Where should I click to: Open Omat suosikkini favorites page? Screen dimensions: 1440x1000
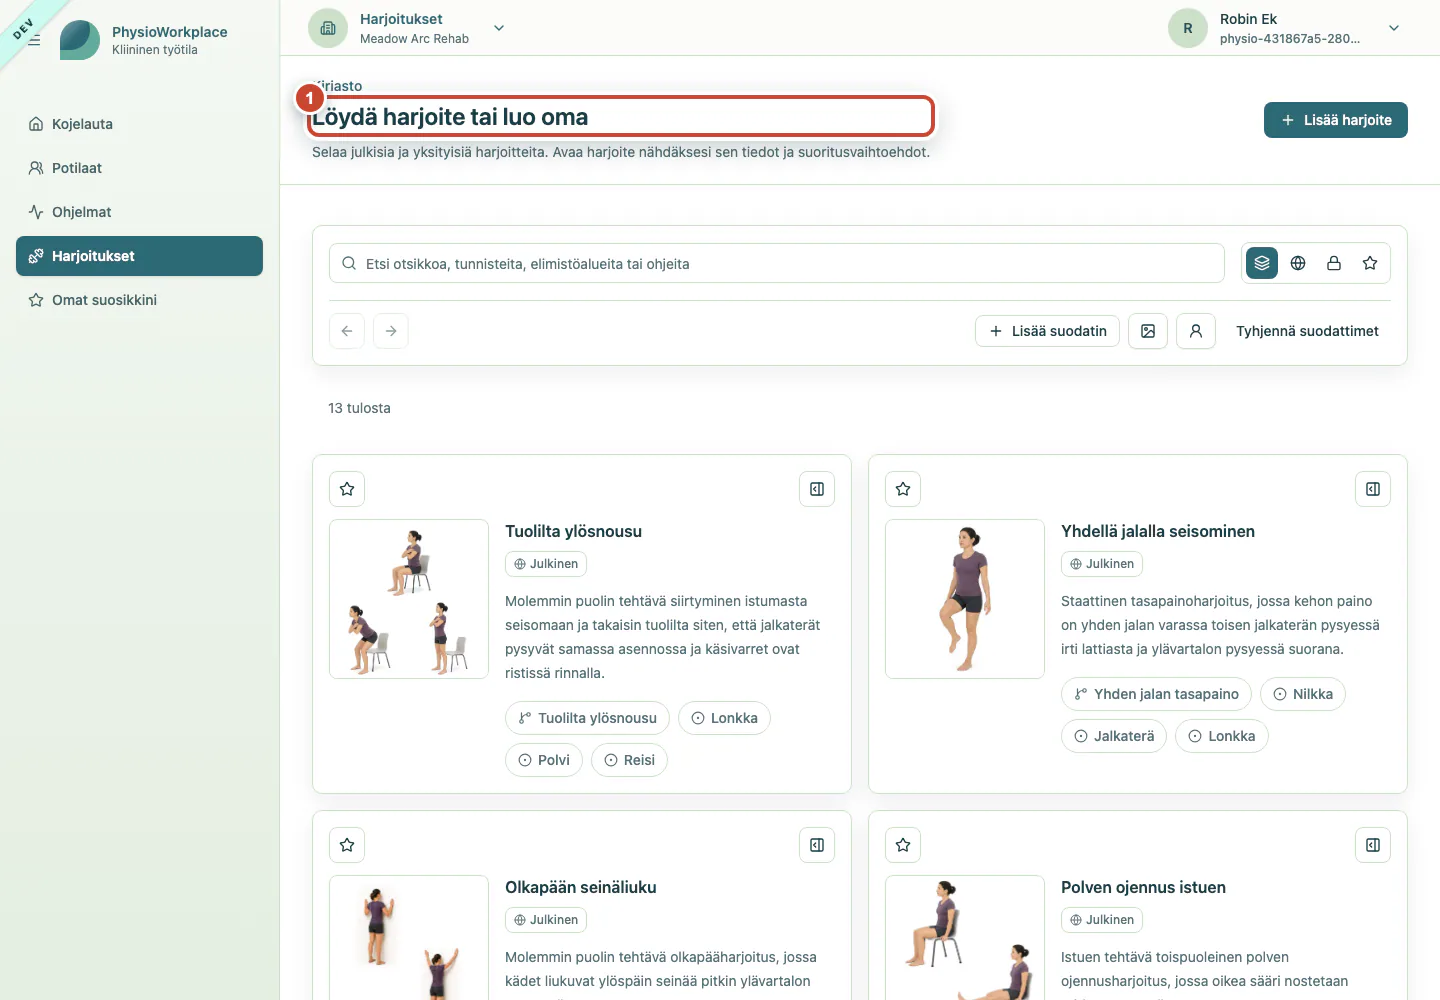[x=139, y=300]
